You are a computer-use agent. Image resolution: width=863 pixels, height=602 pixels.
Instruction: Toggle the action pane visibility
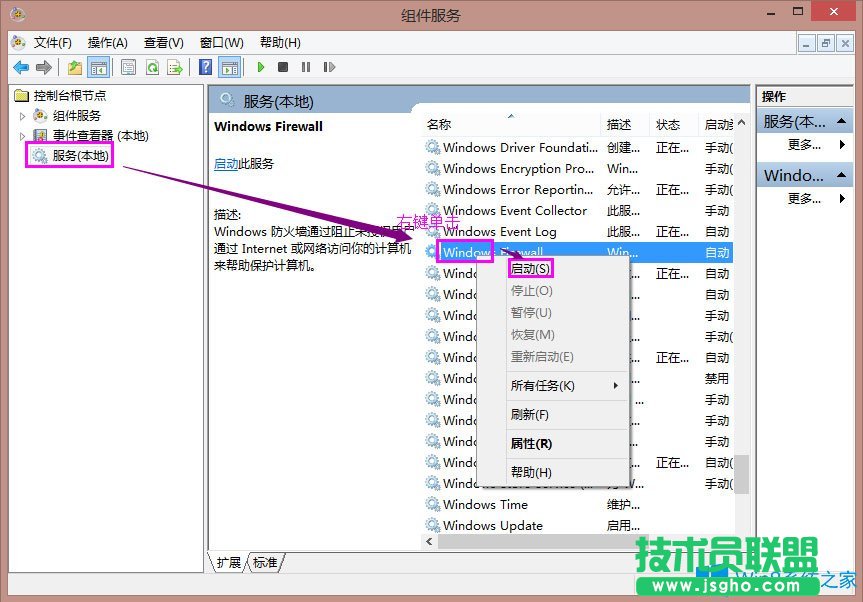tap(232, 67)
